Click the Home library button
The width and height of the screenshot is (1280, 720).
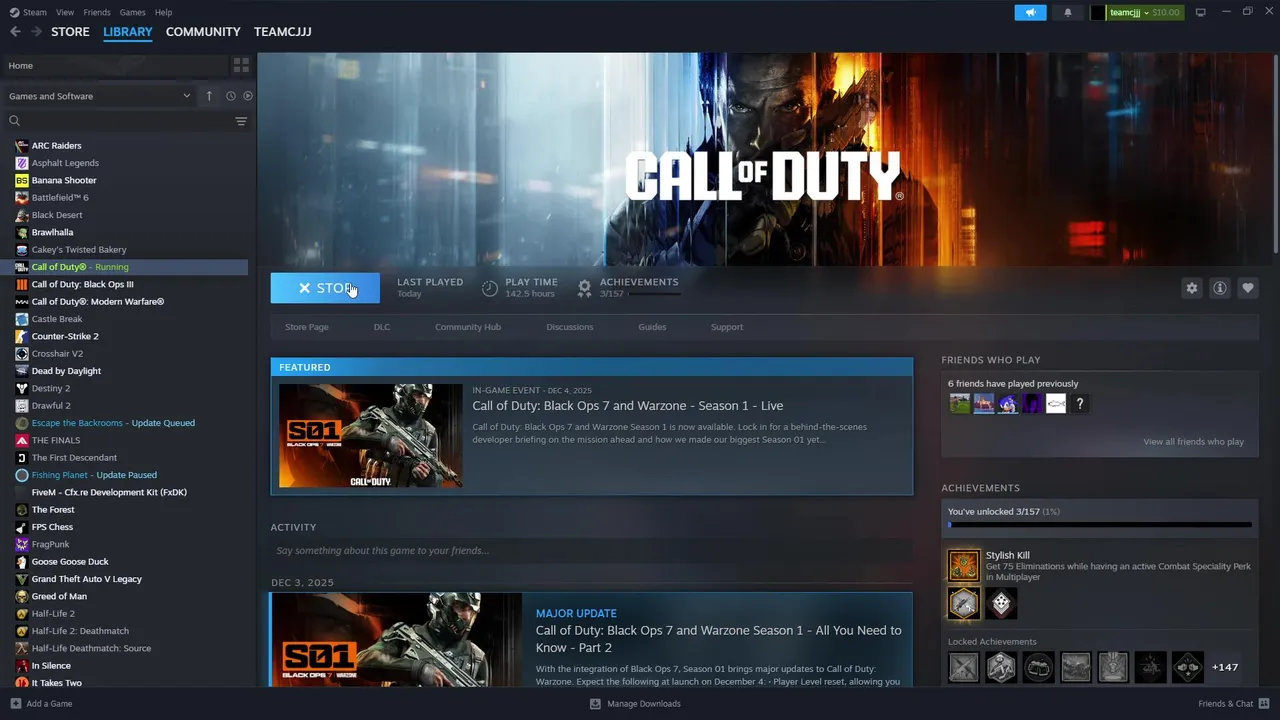[x=114, y=65]
